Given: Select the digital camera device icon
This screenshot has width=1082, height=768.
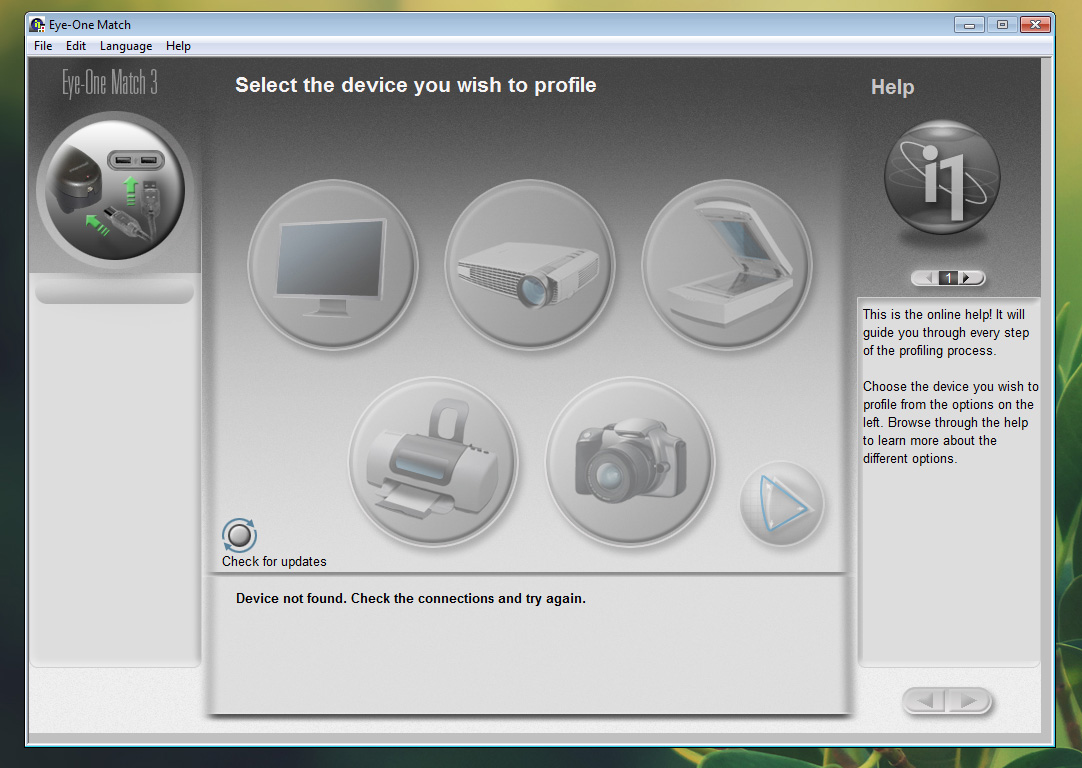Looking at the screenshot, I should [630, 462].
